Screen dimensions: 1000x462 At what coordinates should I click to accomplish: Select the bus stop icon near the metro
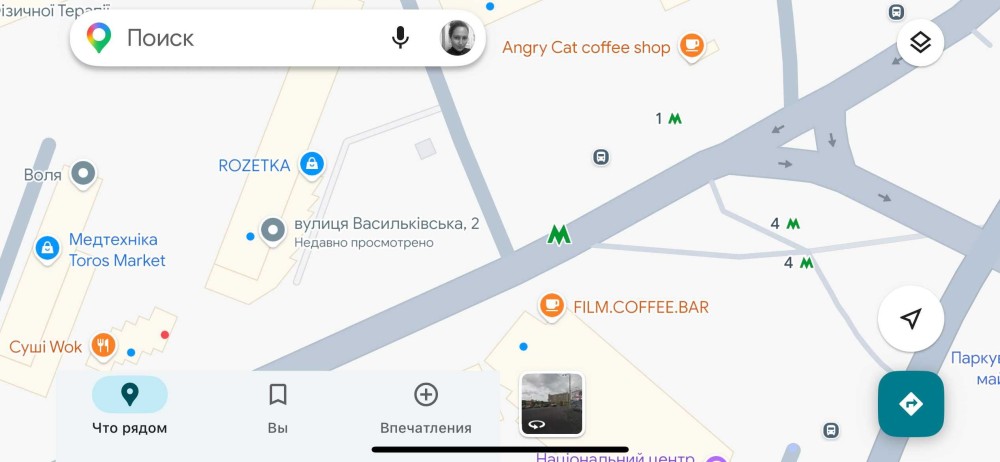(601, 157)
